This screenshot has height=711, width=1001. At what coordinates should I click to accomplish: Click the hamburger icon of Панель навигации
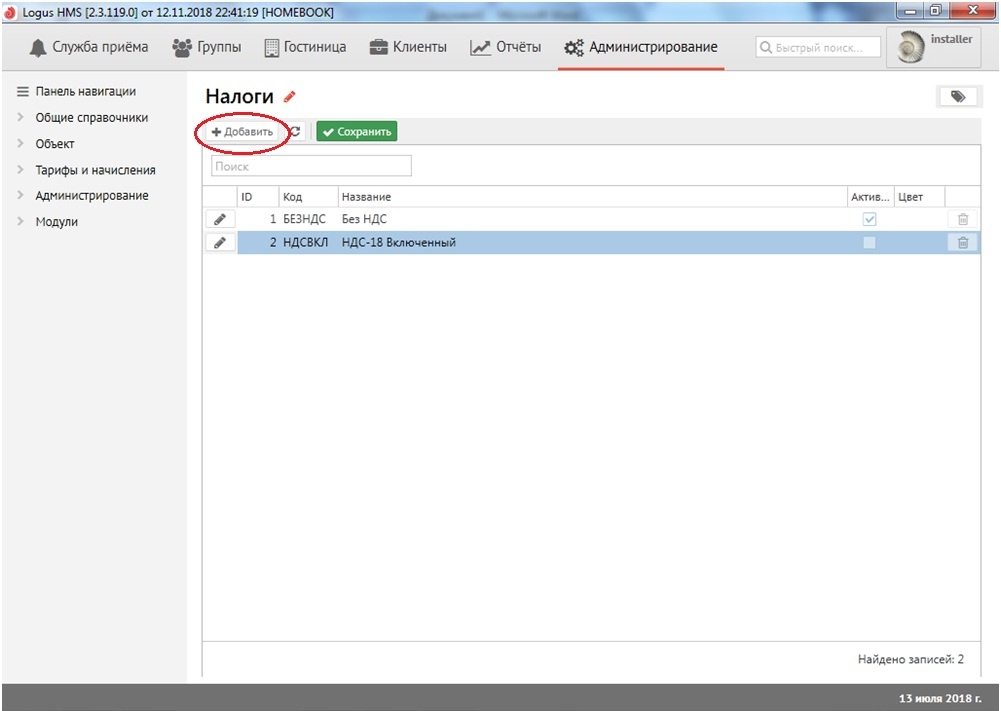(x=23, y=91)
